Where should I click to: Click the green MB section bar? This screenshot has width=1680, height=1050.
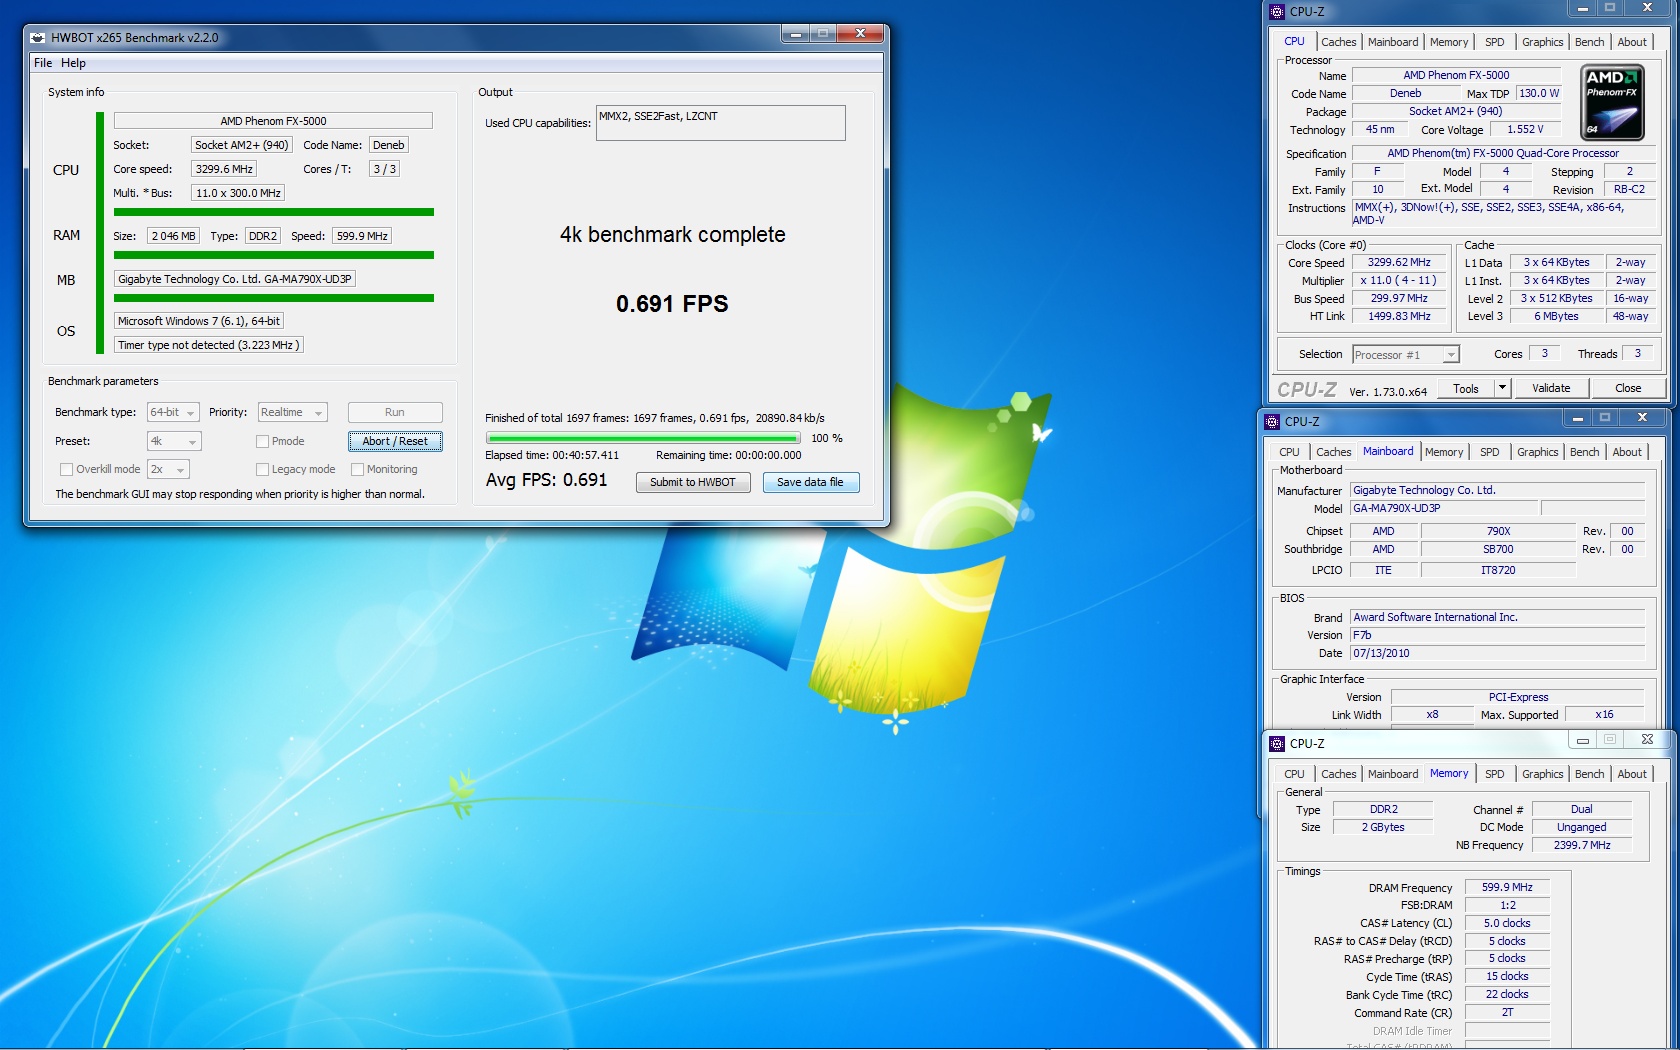[x=274, y=298]
